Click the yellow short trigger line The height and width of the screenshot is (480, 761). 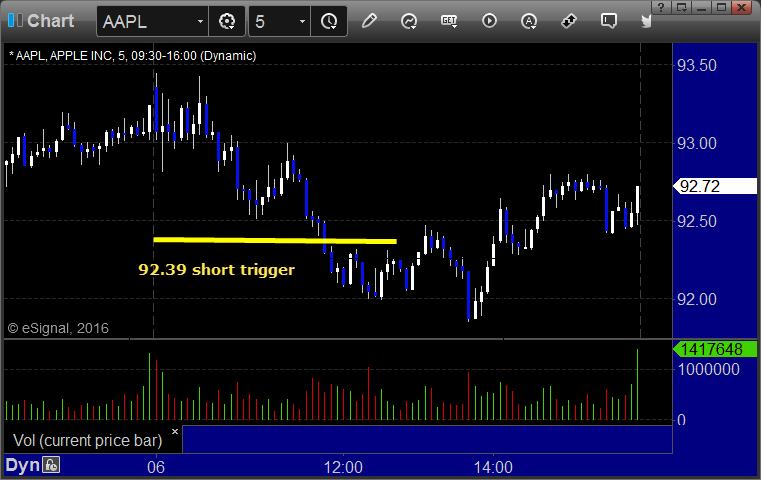coord(275,240)
